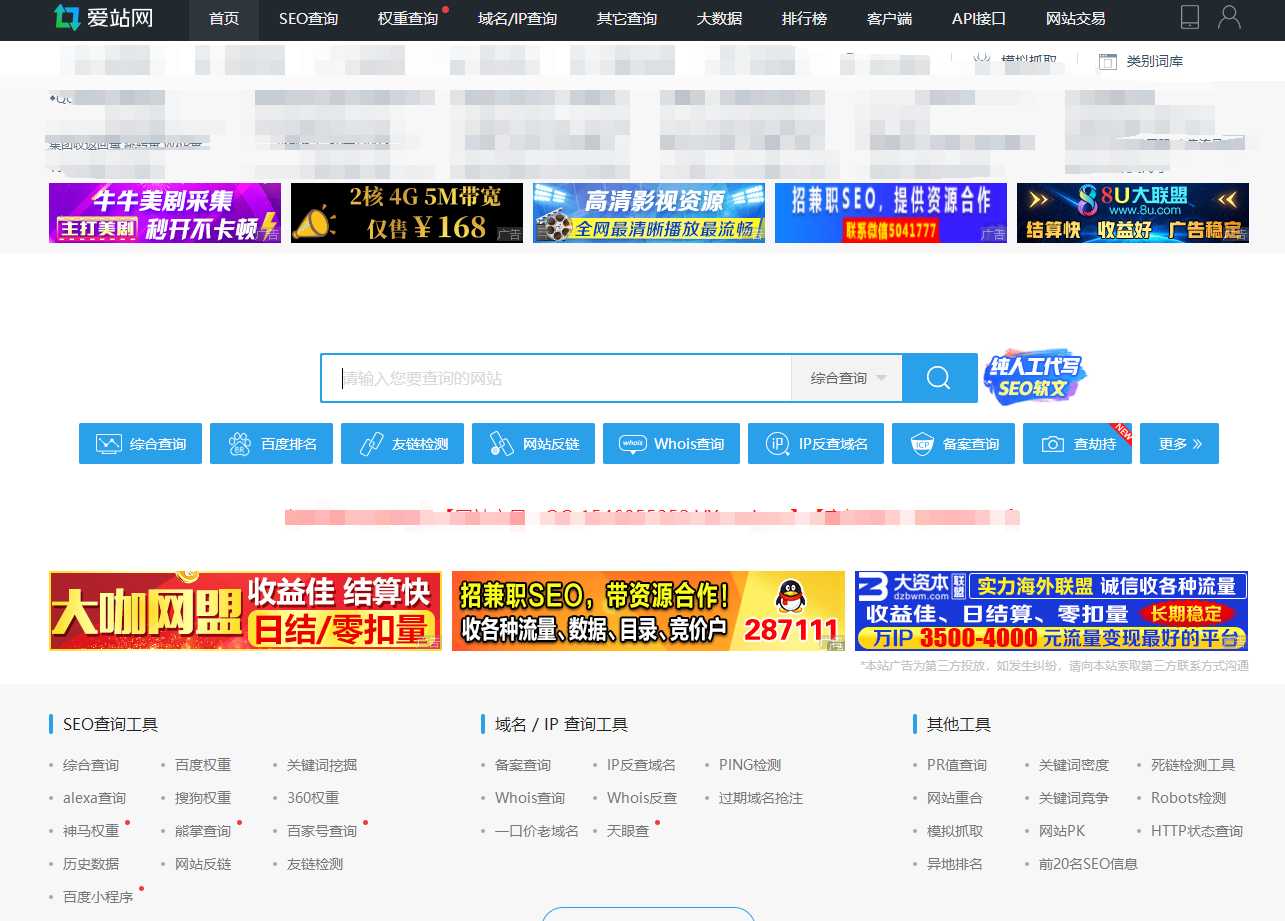Viewport: 1285px width, 921px height.
Task: Open 历史数据 link
Action: pos(91,864)
